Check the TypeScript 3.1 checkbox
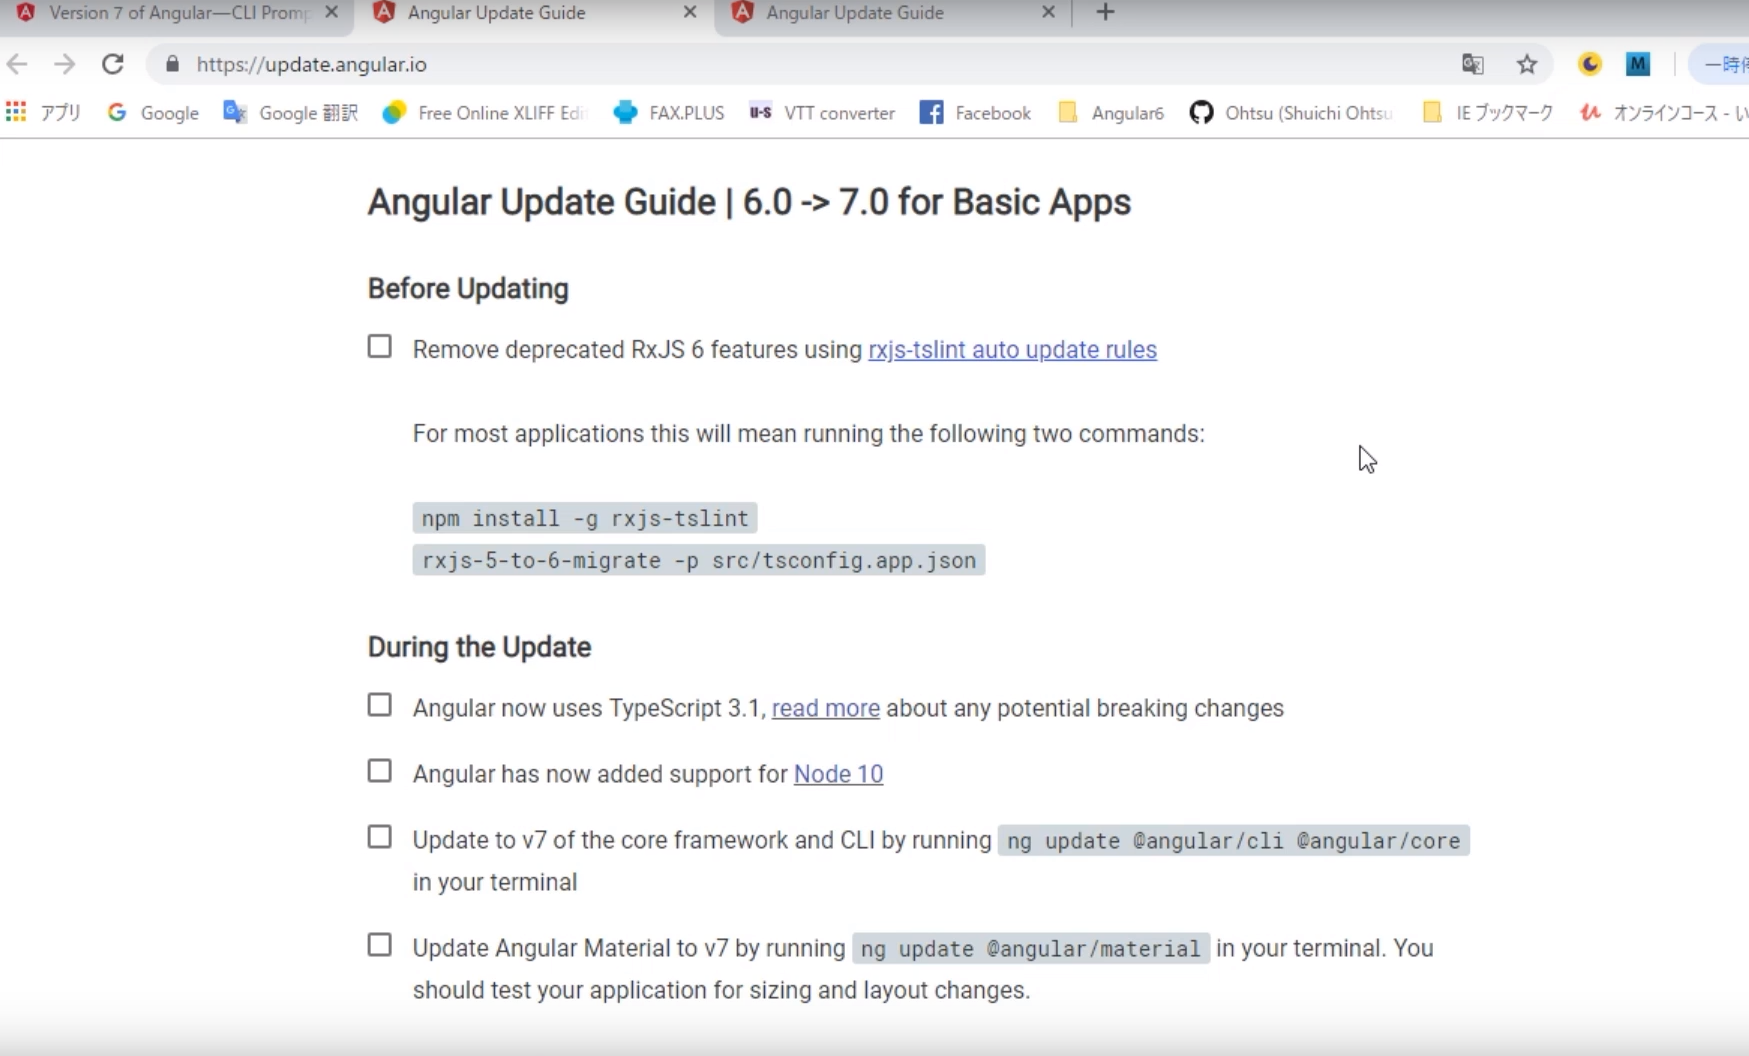The image size is (1749, 1056). coord(380,705)
